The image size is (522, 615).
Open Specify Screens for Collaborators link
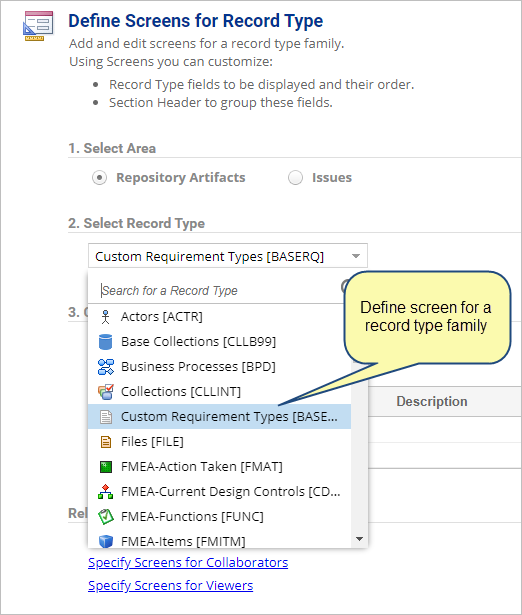(188, 562)
